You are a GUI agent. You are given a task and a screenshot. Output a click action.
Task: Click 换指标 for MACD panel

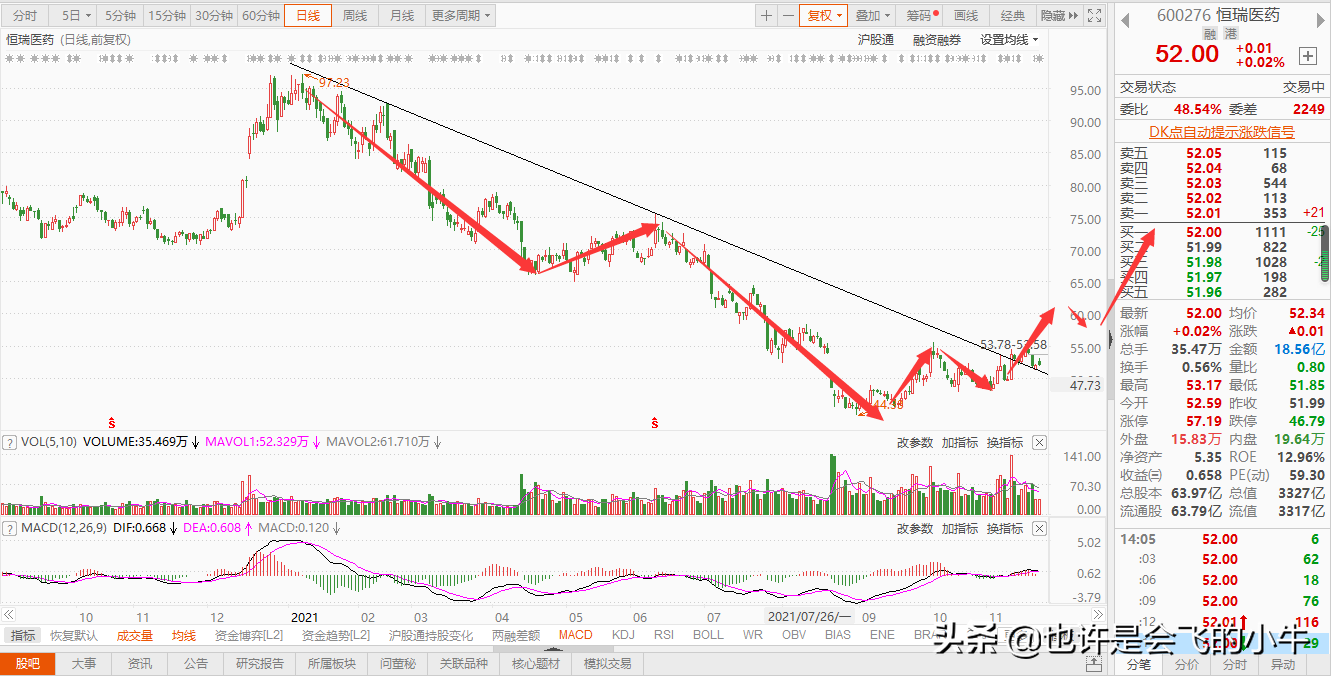pos(1005,528)
